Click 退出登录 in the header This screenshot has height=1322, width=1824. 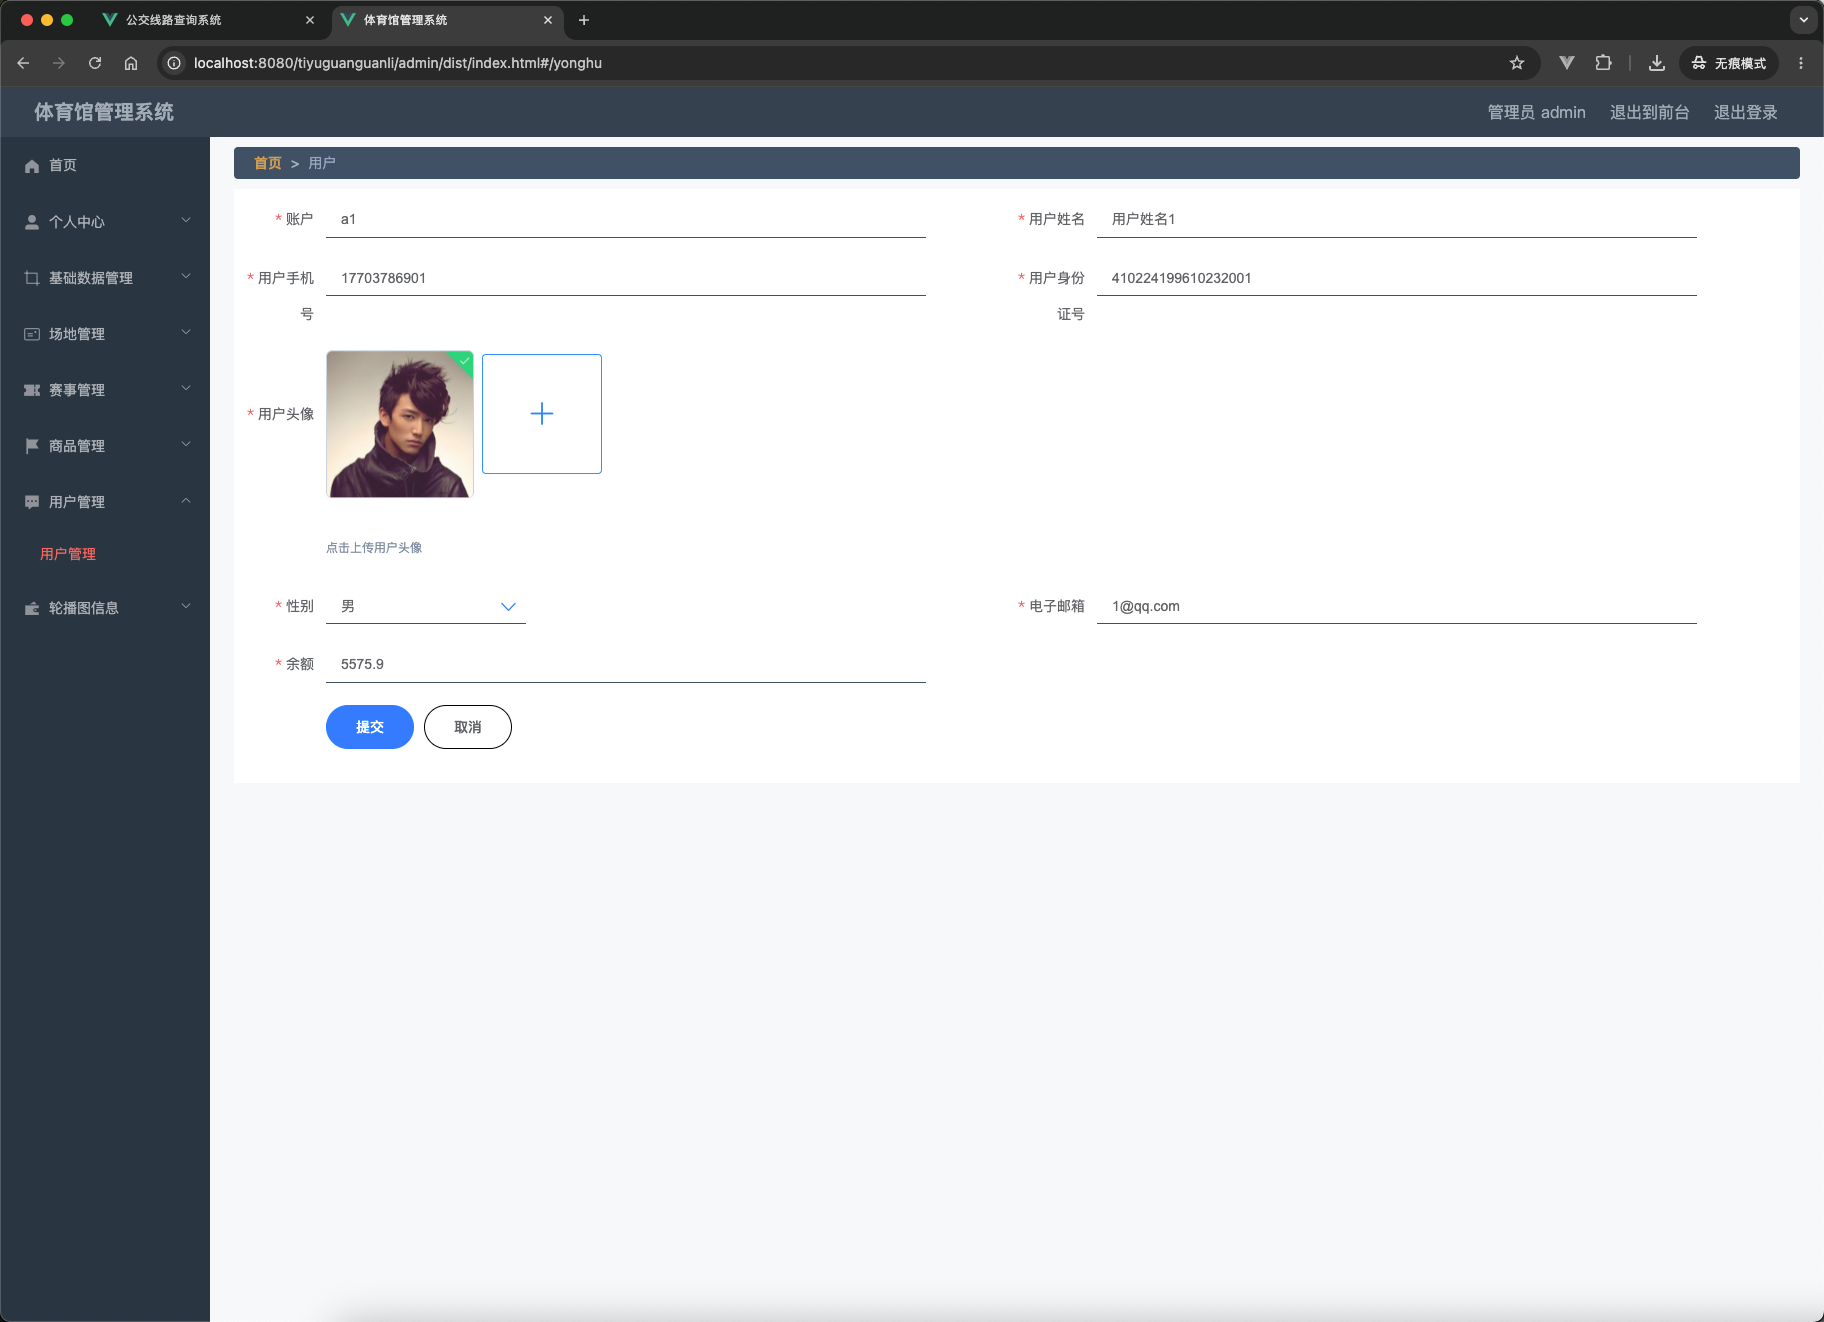(x=1746, y=113)
